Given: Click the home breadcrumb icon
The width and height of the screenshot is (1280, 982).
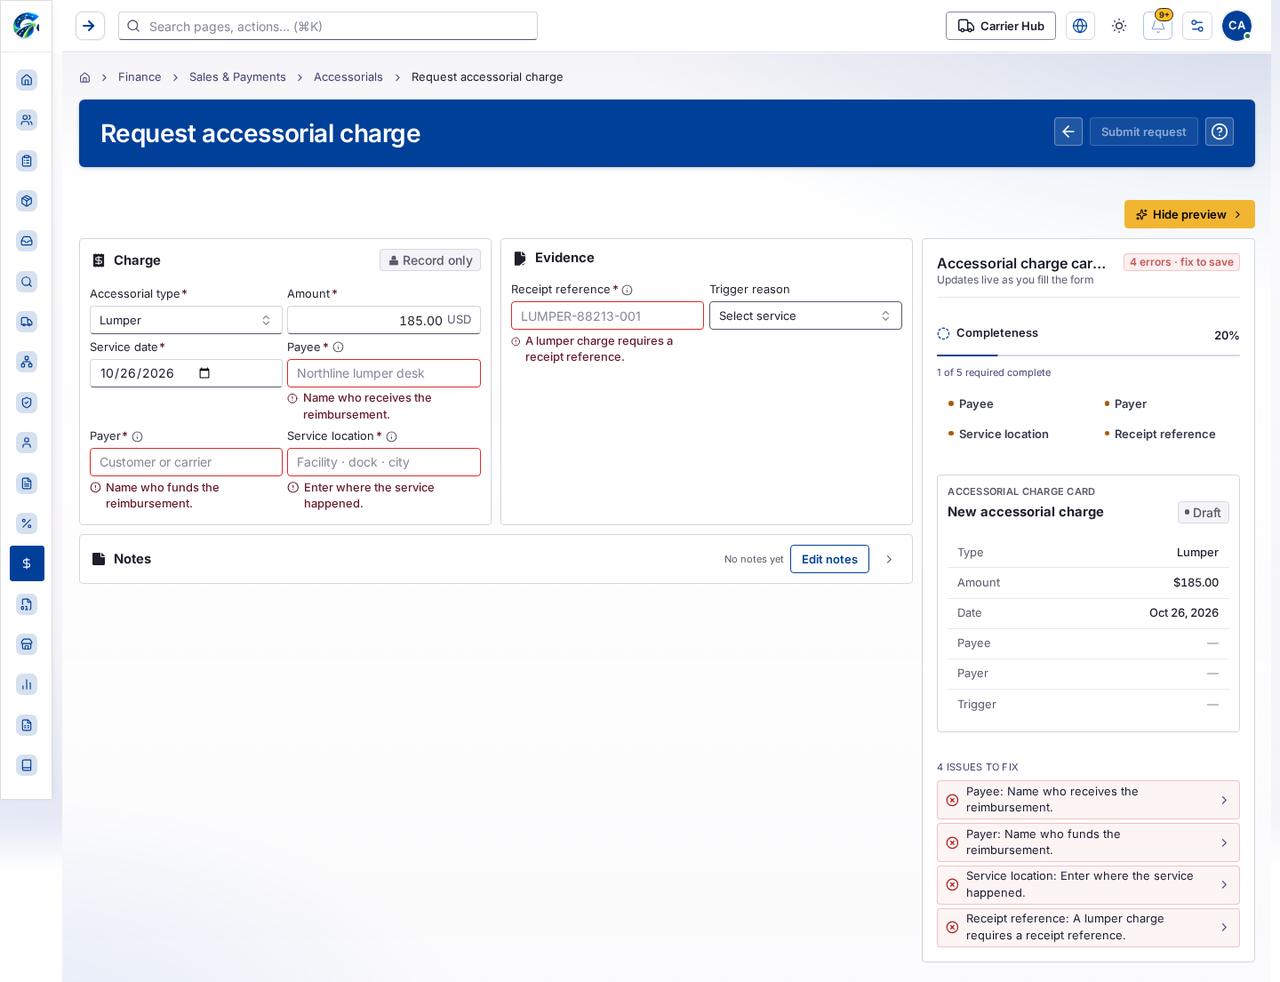Looking at the screenshot, I should [x=85, y=77].
